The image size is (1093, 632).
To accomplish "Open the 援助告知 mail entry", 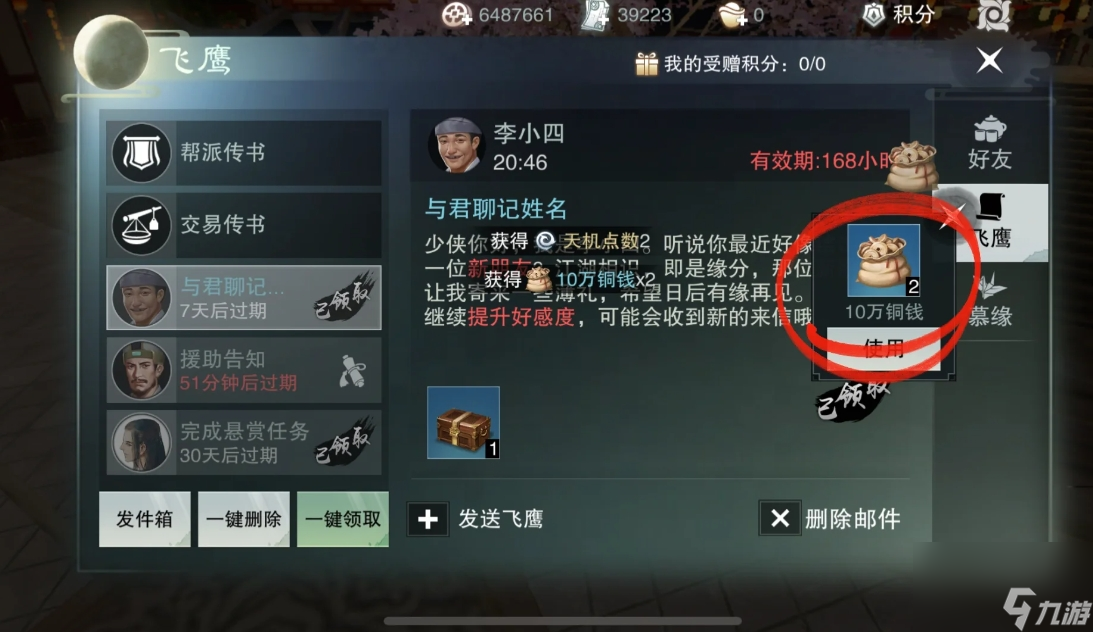I will (x=244, y=370).
